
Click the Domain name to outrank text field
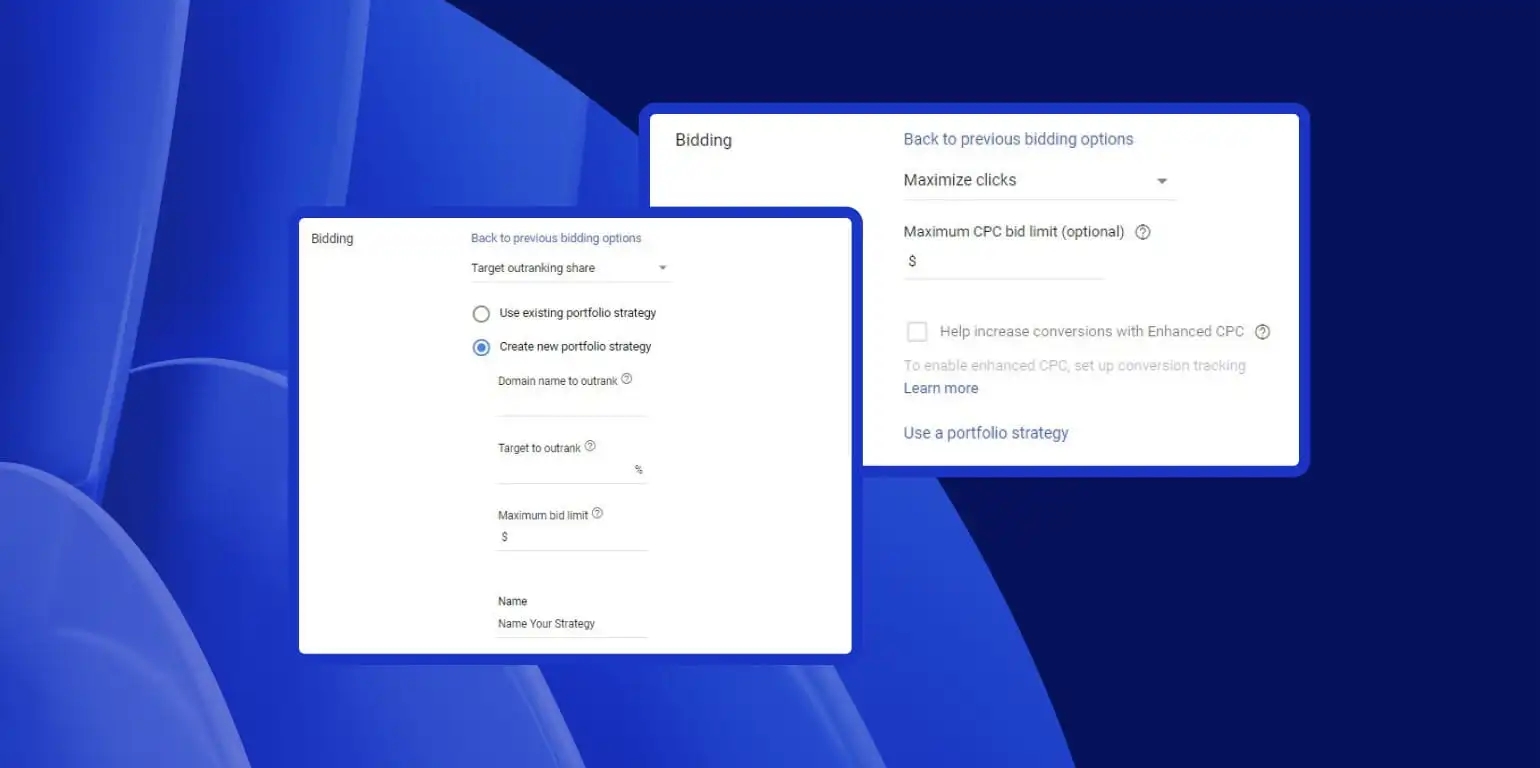pyautogui.click(x=572, y=403)
